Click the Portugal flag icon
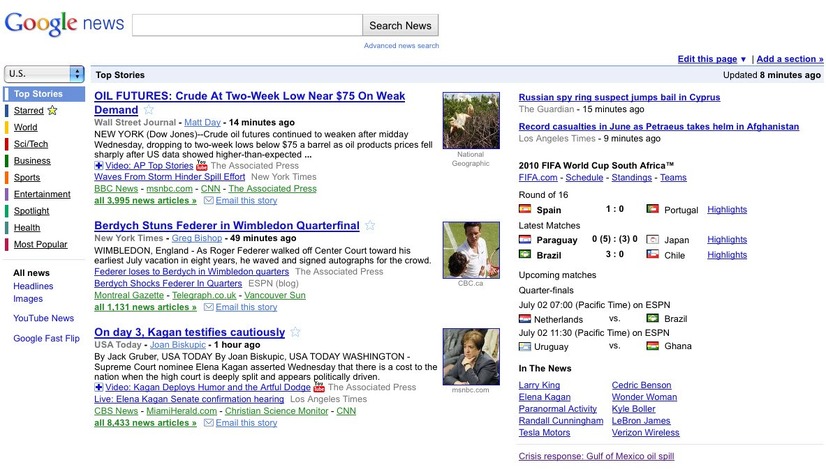826x469 pixels. (x=652, y=209)
